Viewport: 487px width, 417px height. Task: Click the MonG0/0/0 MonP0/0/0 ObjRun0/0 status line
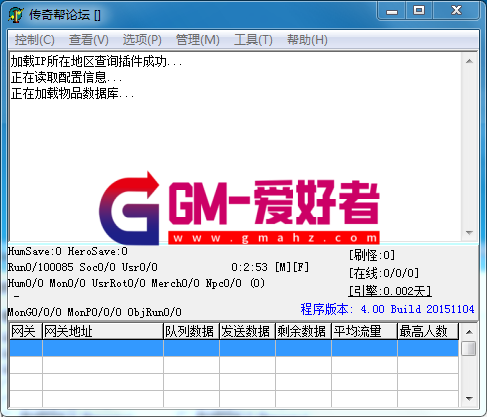[x=95, y=312]
